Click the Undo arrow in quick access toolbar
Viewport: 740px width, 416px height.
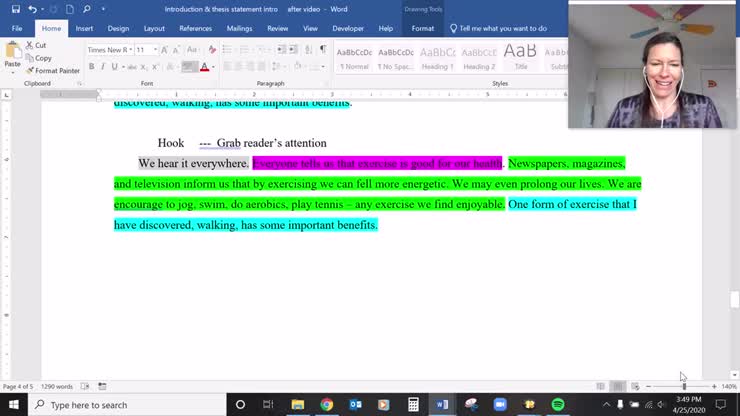tap(32, 9)
